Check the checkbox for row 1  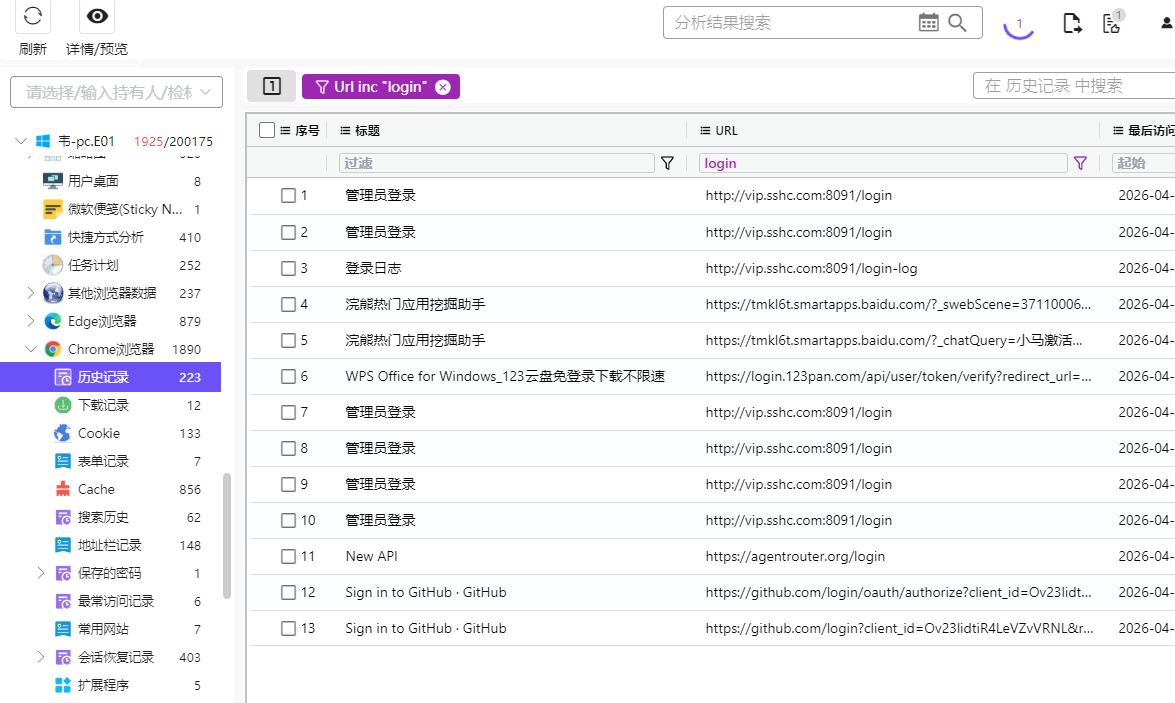288,196
